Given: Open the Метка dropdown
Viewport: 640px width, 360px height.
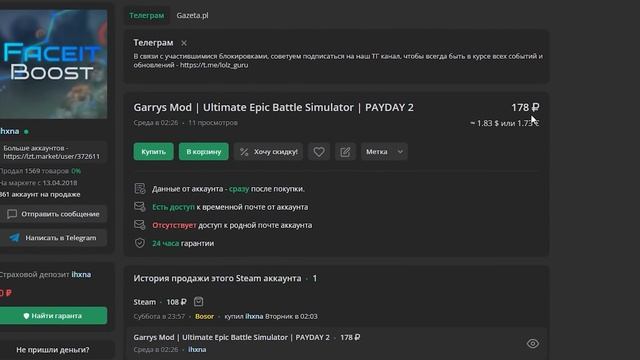Looking at the screenshot, I should coord(384,151).
